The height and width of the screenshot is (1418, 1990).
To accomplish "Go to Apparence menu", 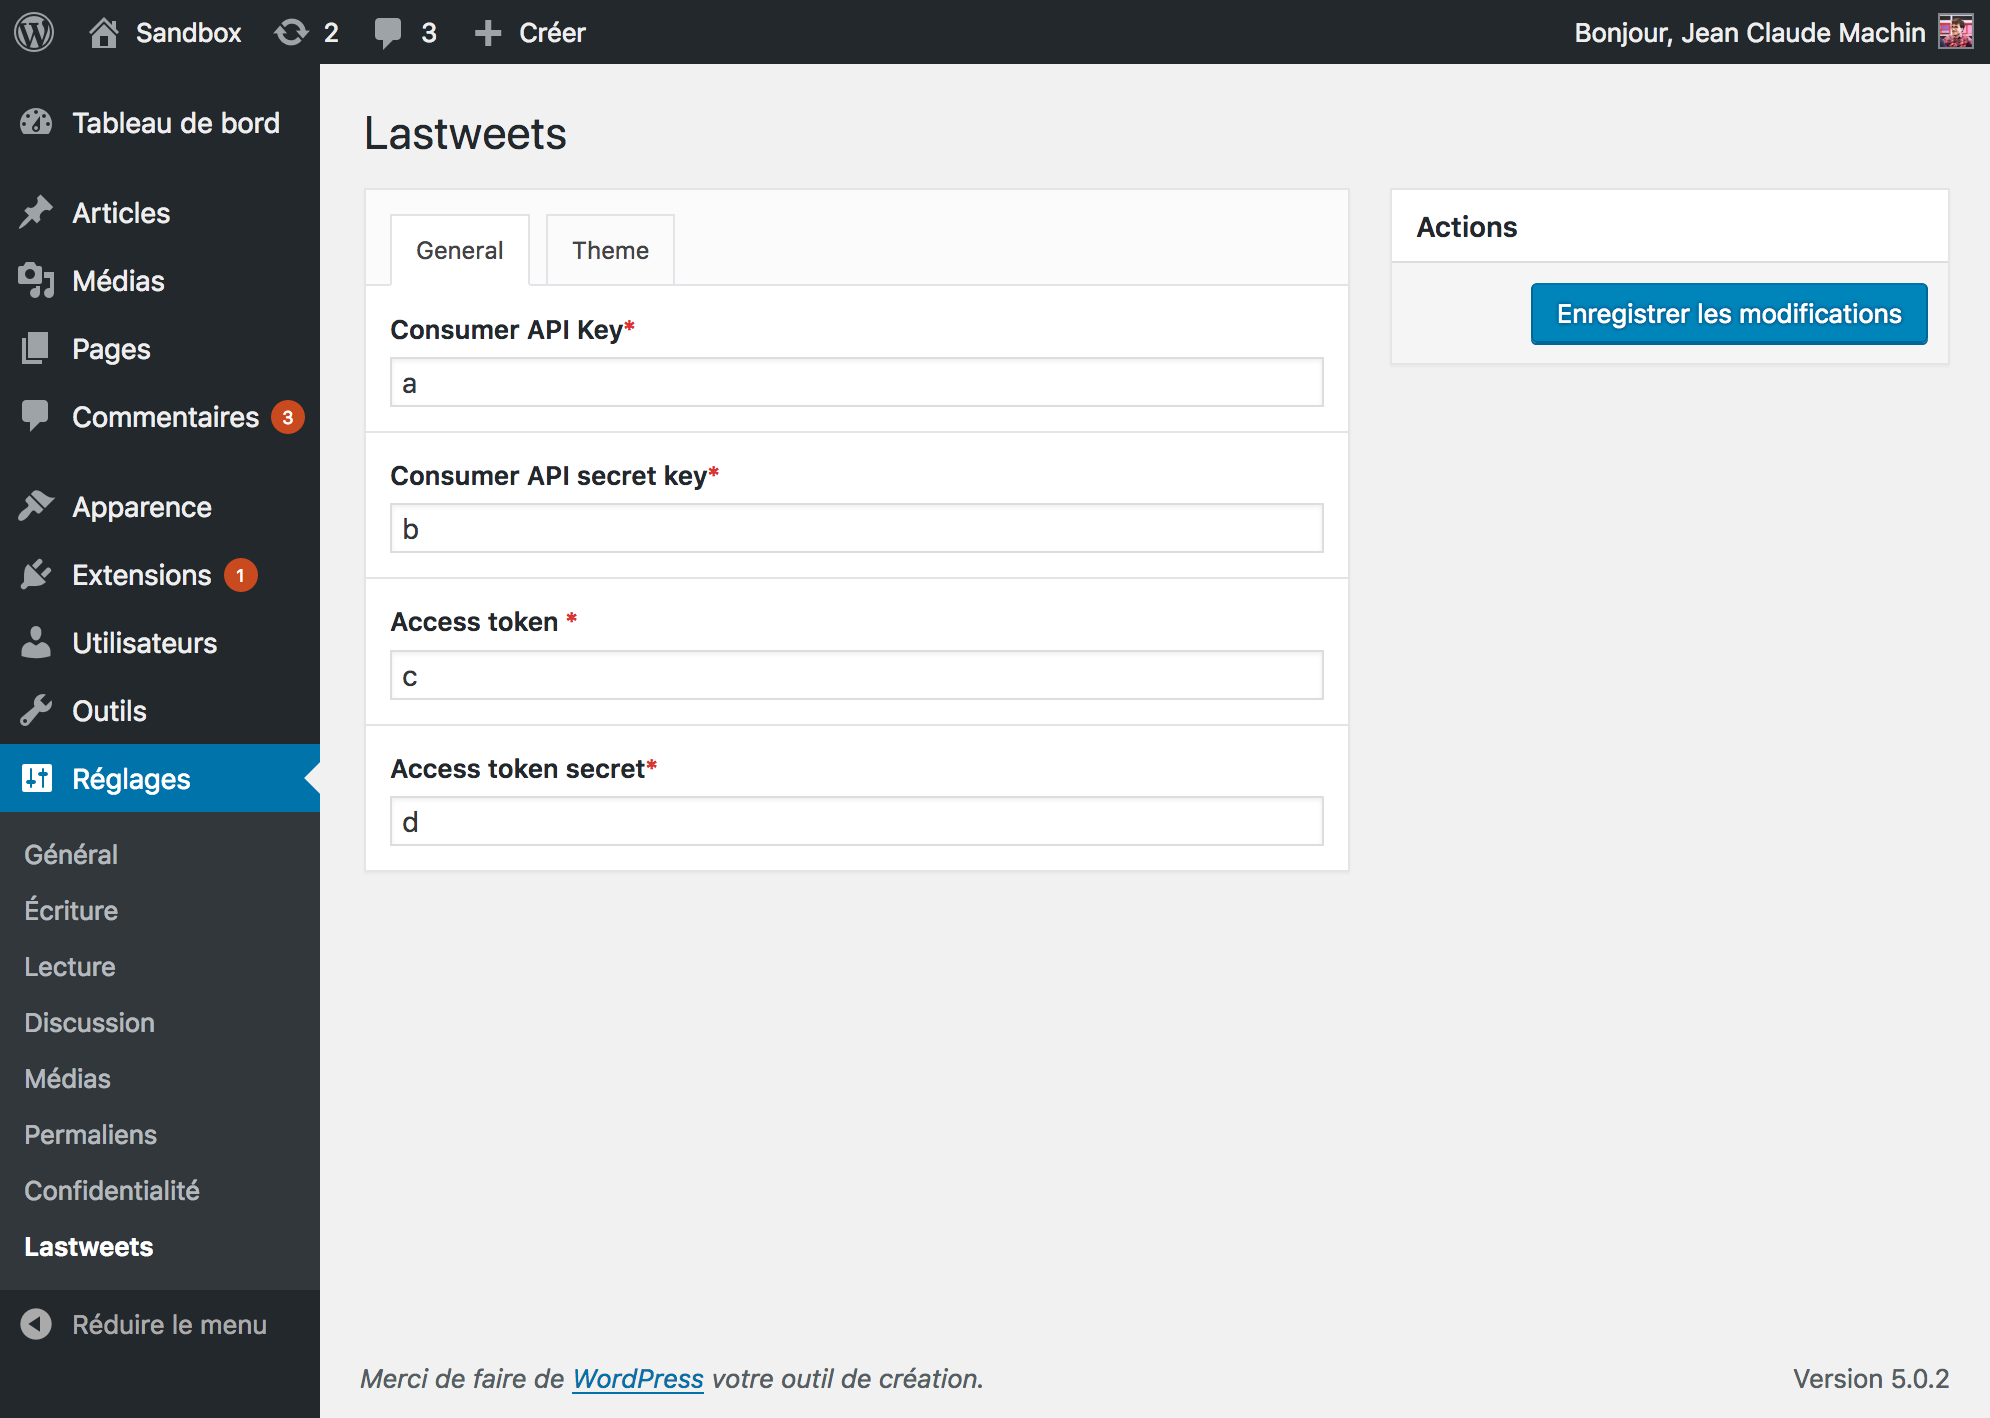I will (x=160, y=506).
